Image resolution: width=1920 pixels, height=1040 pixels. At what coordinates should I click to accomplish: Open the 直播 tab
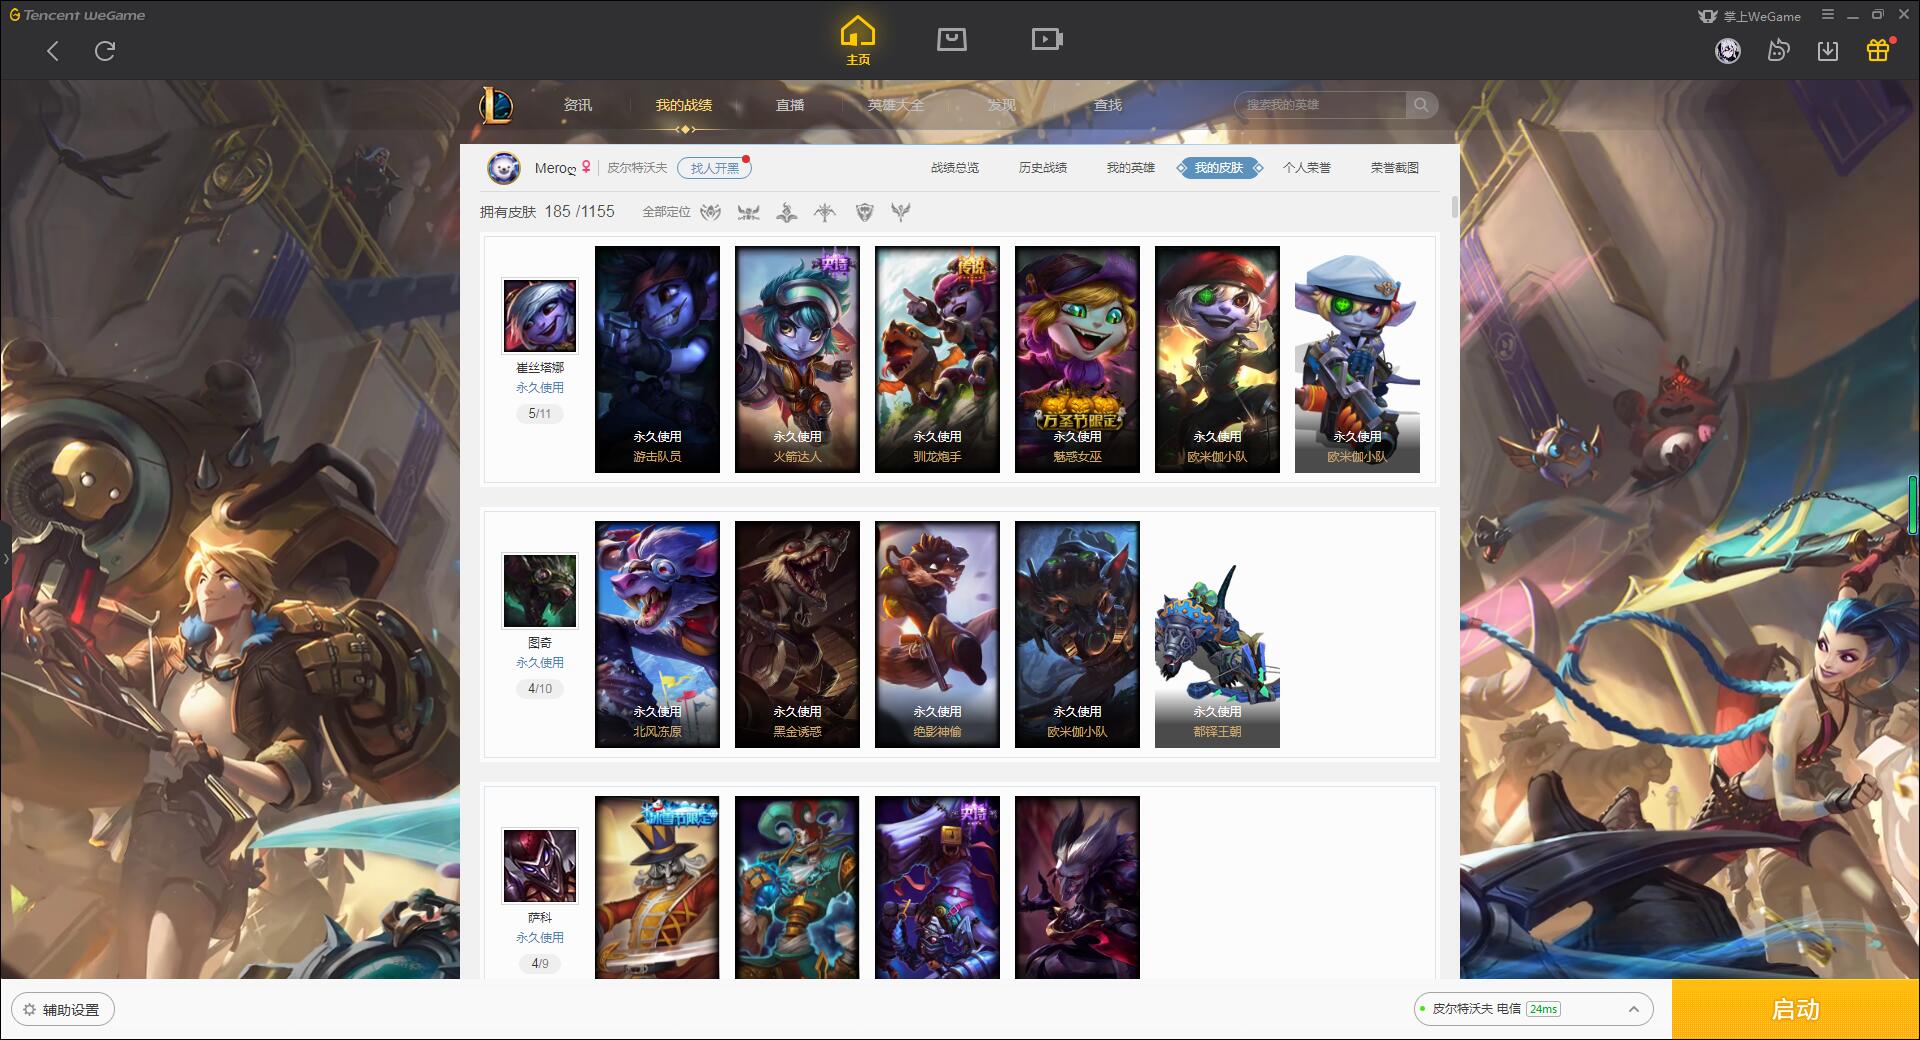(790, 105)
